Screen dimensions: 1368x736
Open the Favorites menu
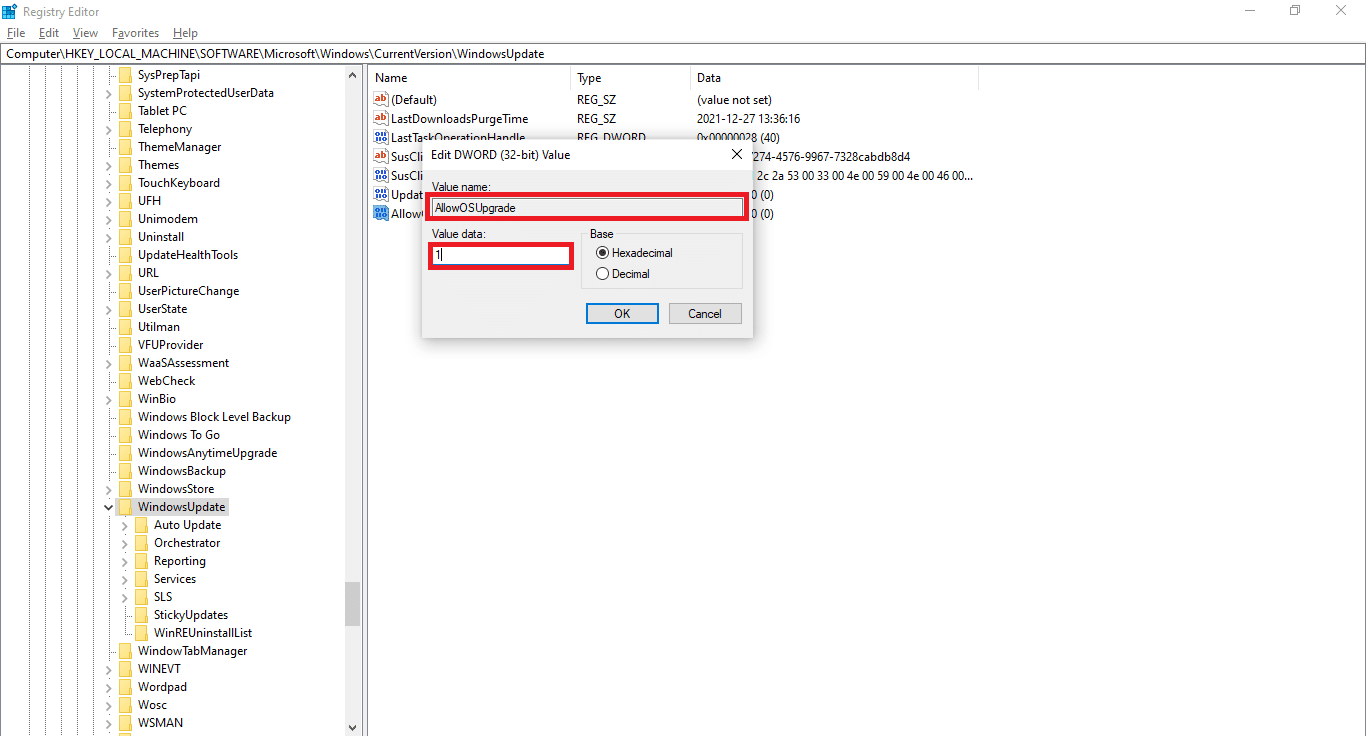click(x=135, y=33)
